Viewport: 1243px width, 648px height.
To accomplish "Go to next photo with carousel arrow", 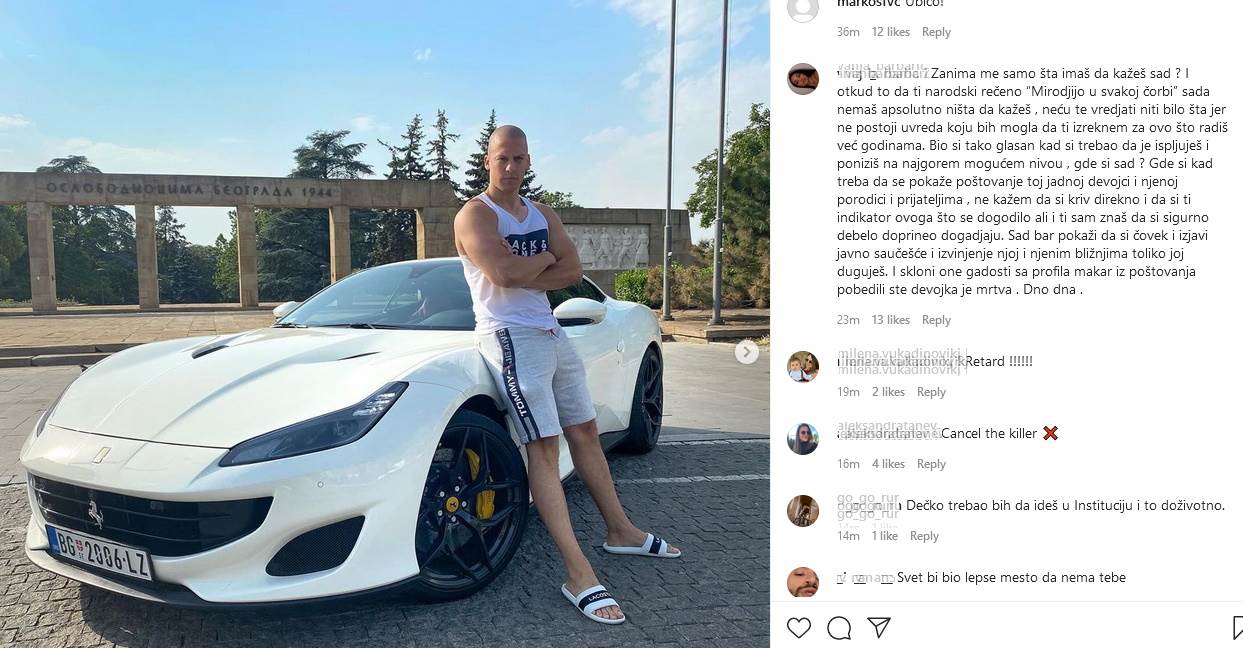I will 746,352.
